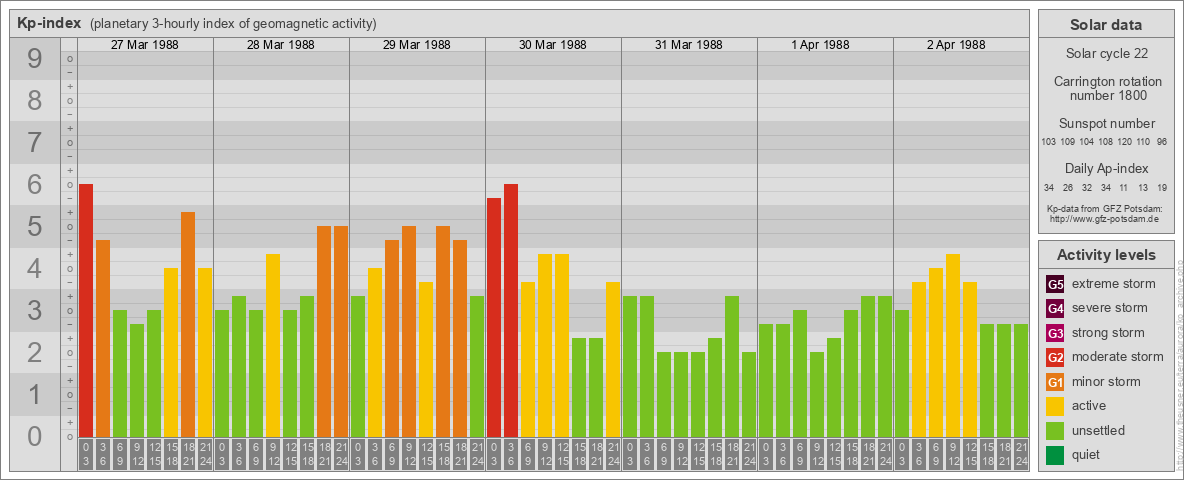Click the orange 18-21h bar on 27 Mar

pos(188,325)
